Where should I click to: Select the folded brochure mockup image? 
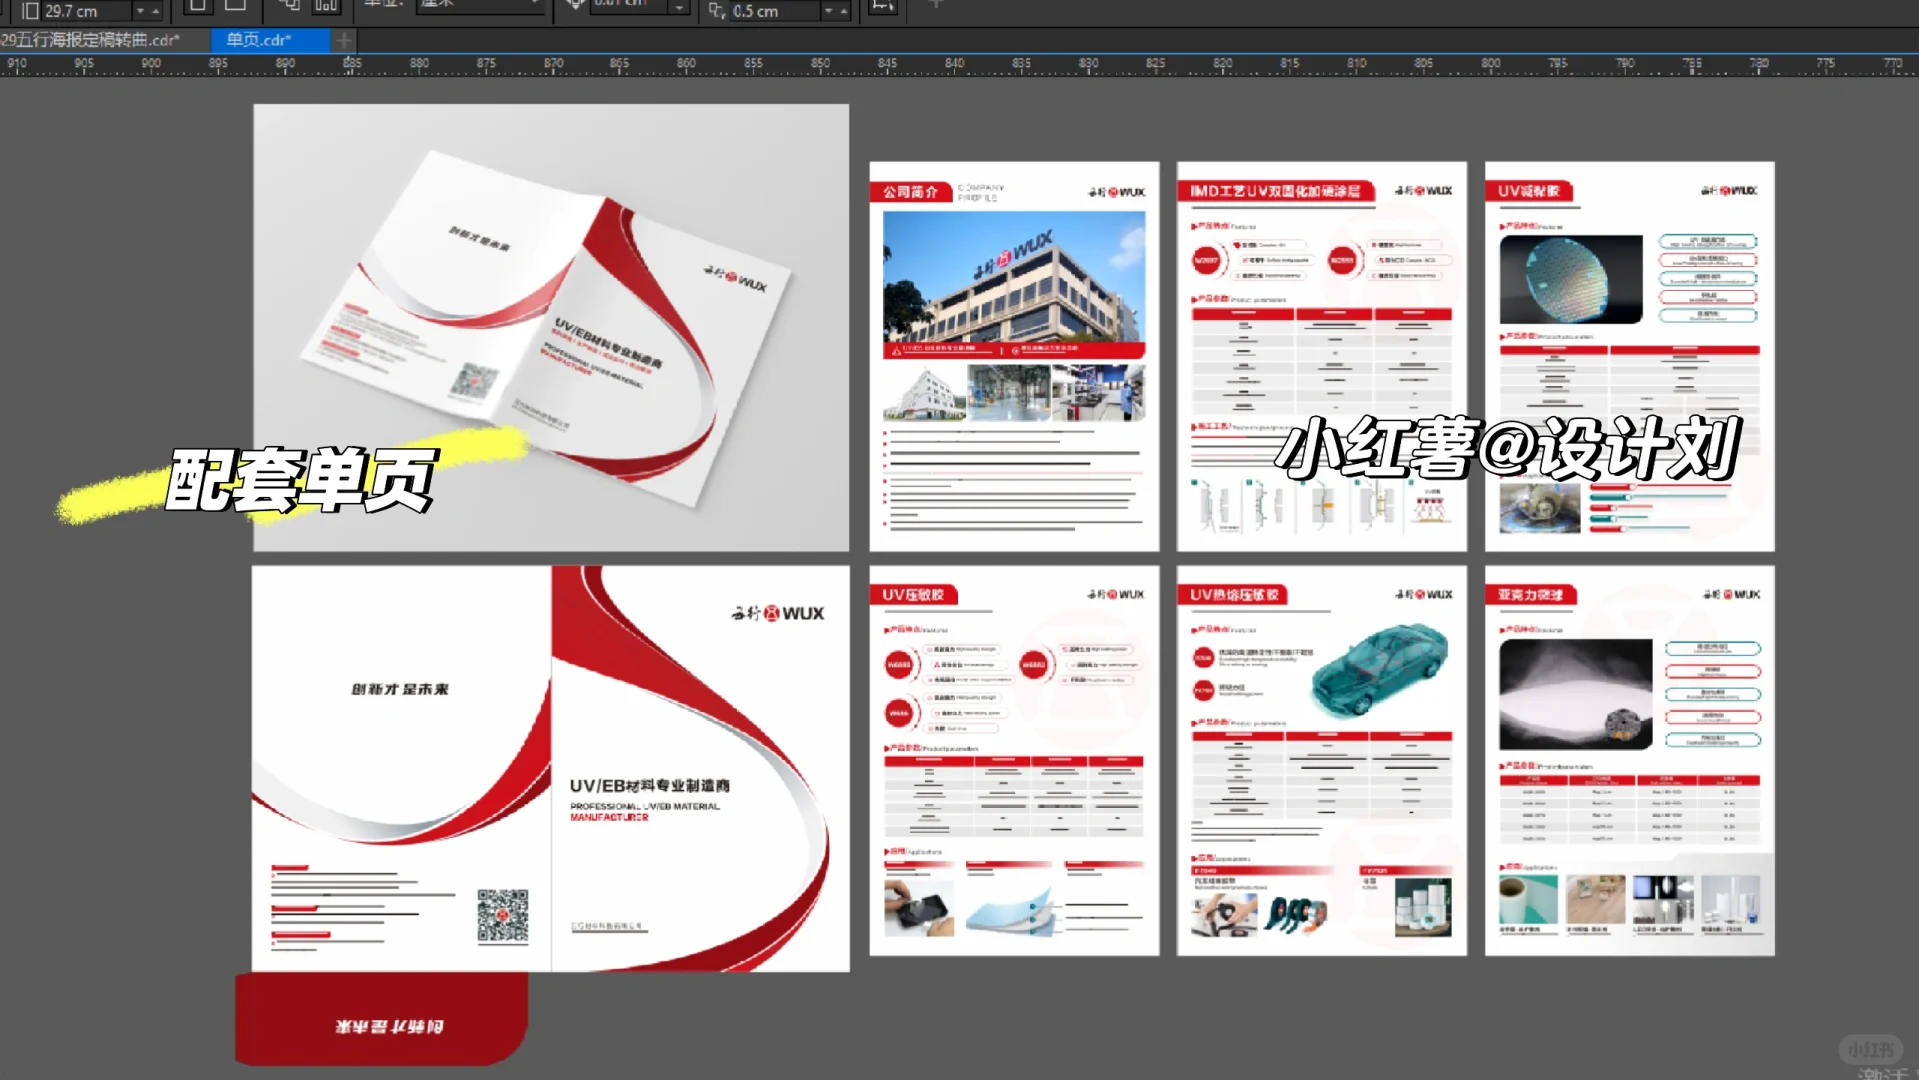(x=551, y=327)
